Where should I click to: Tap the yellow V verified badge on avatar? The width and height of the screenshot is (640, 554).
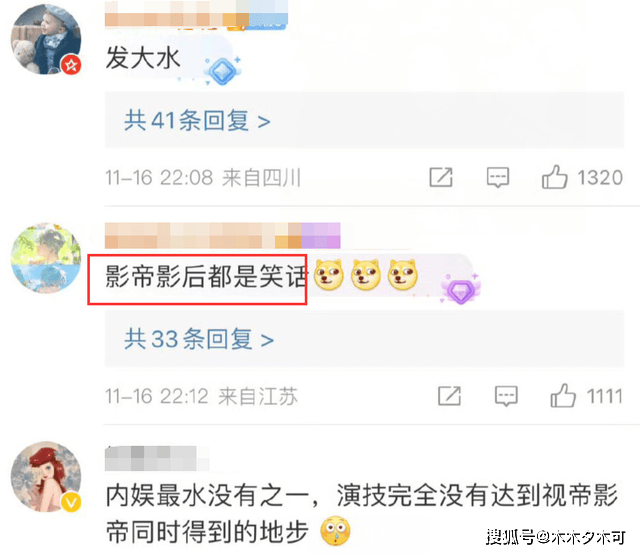71,502
